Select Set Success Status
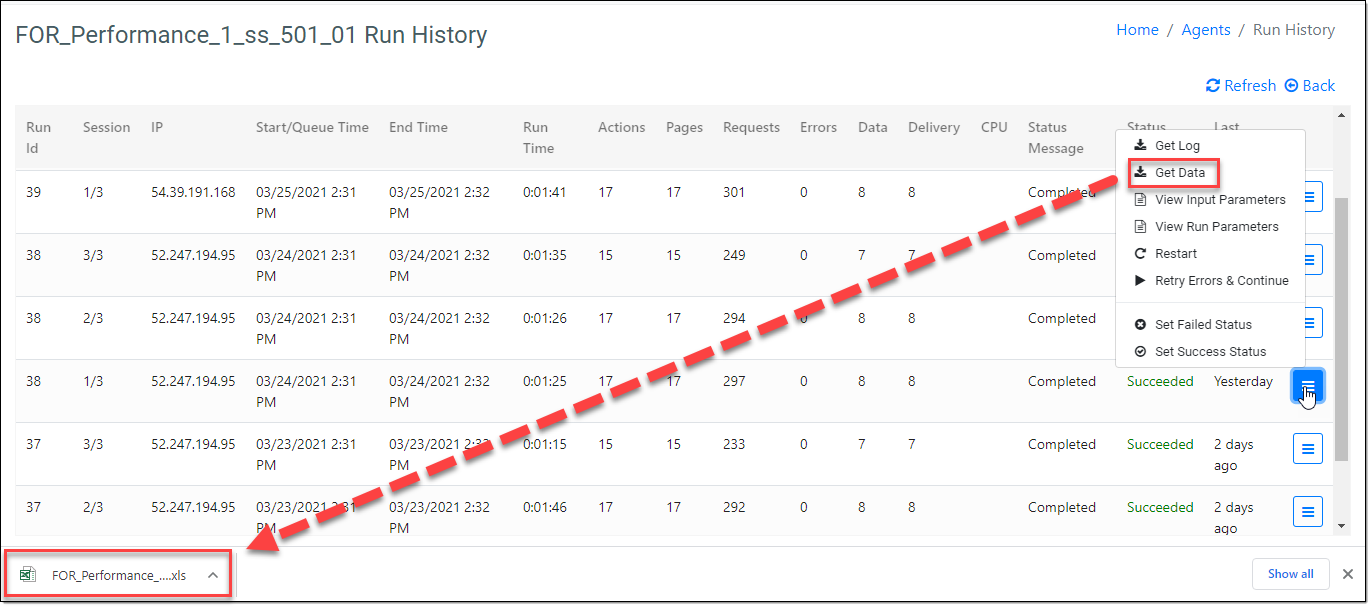Screen dimensions: 1371x607 click(1209, 352)
